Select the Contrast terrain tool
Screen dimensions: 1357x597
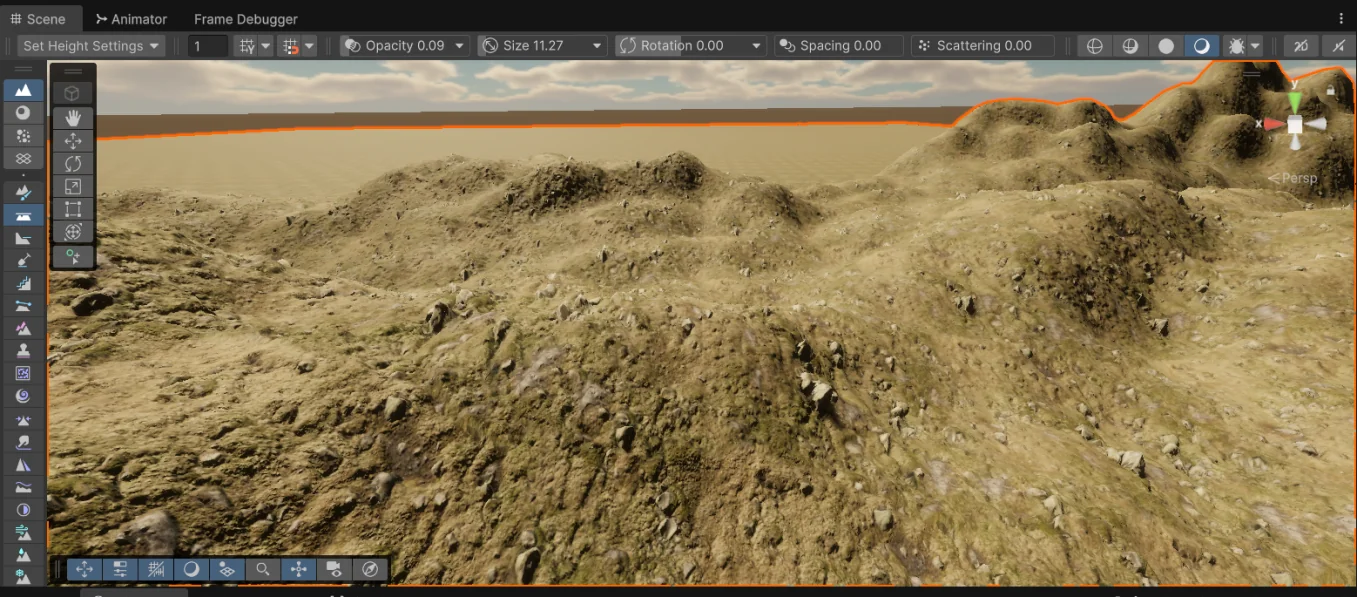(24, 510)
